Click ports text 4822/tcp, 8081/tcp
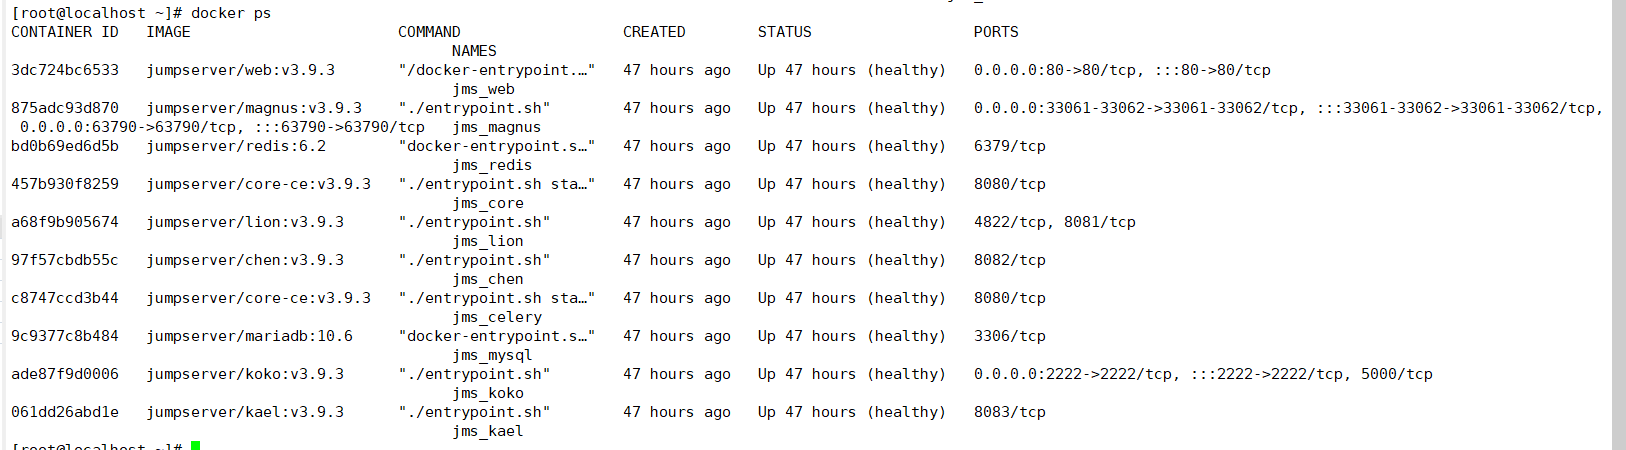Viewport: 1626px width, 450px height. click(x=1055, y=222)
